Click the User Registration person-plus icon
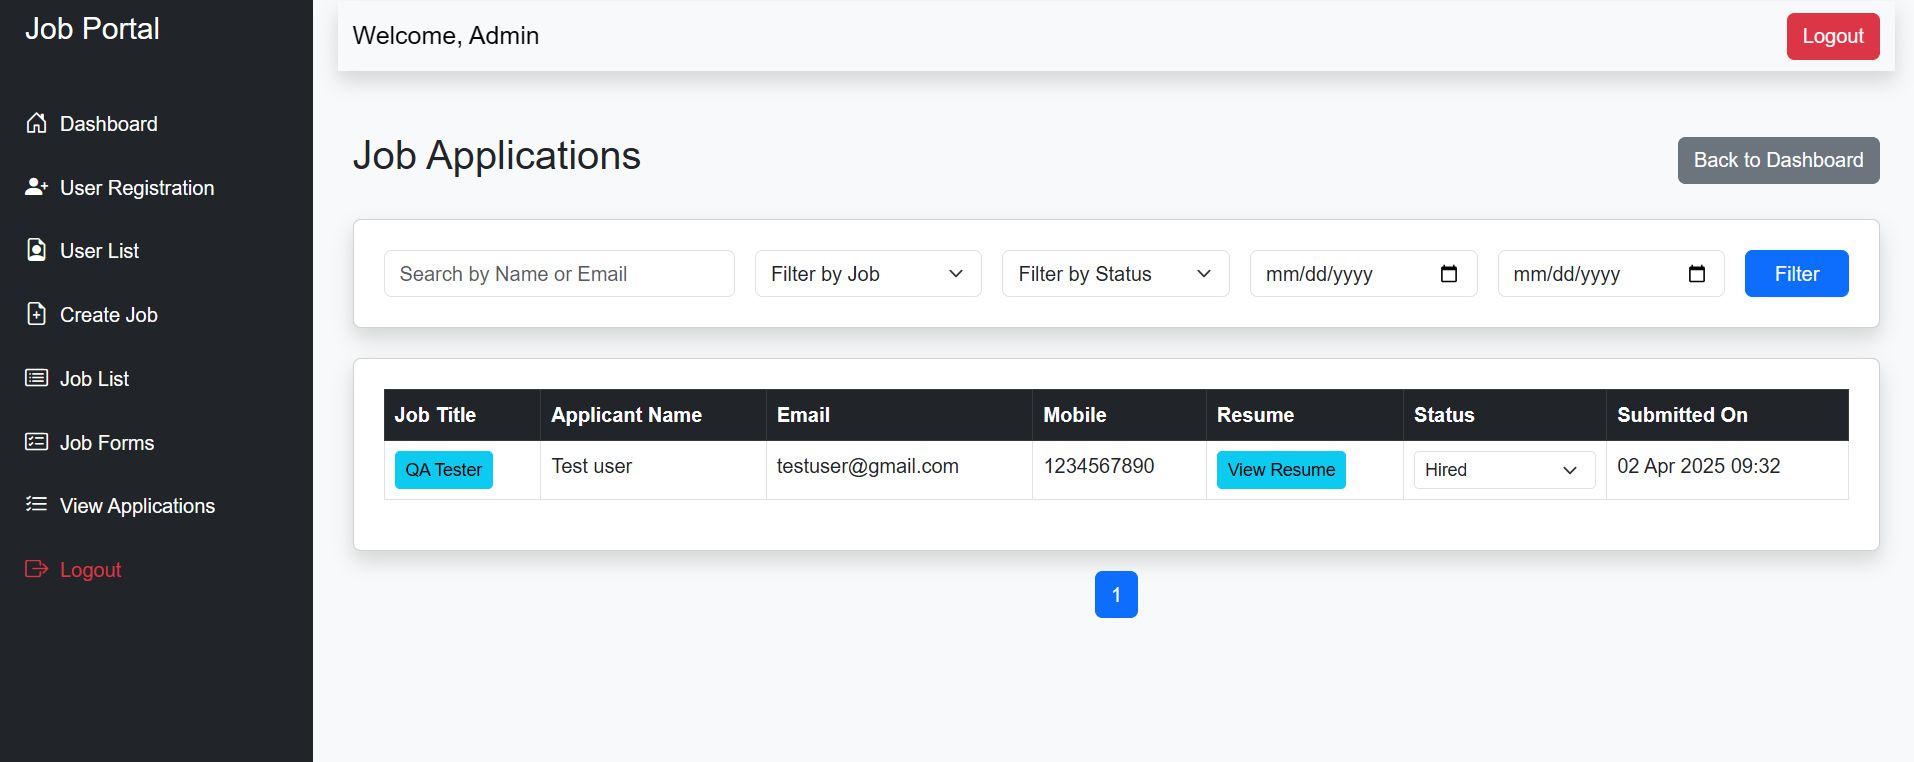Image resolution: width=1914 pixels, height=762 pixels. coord(36,187)
